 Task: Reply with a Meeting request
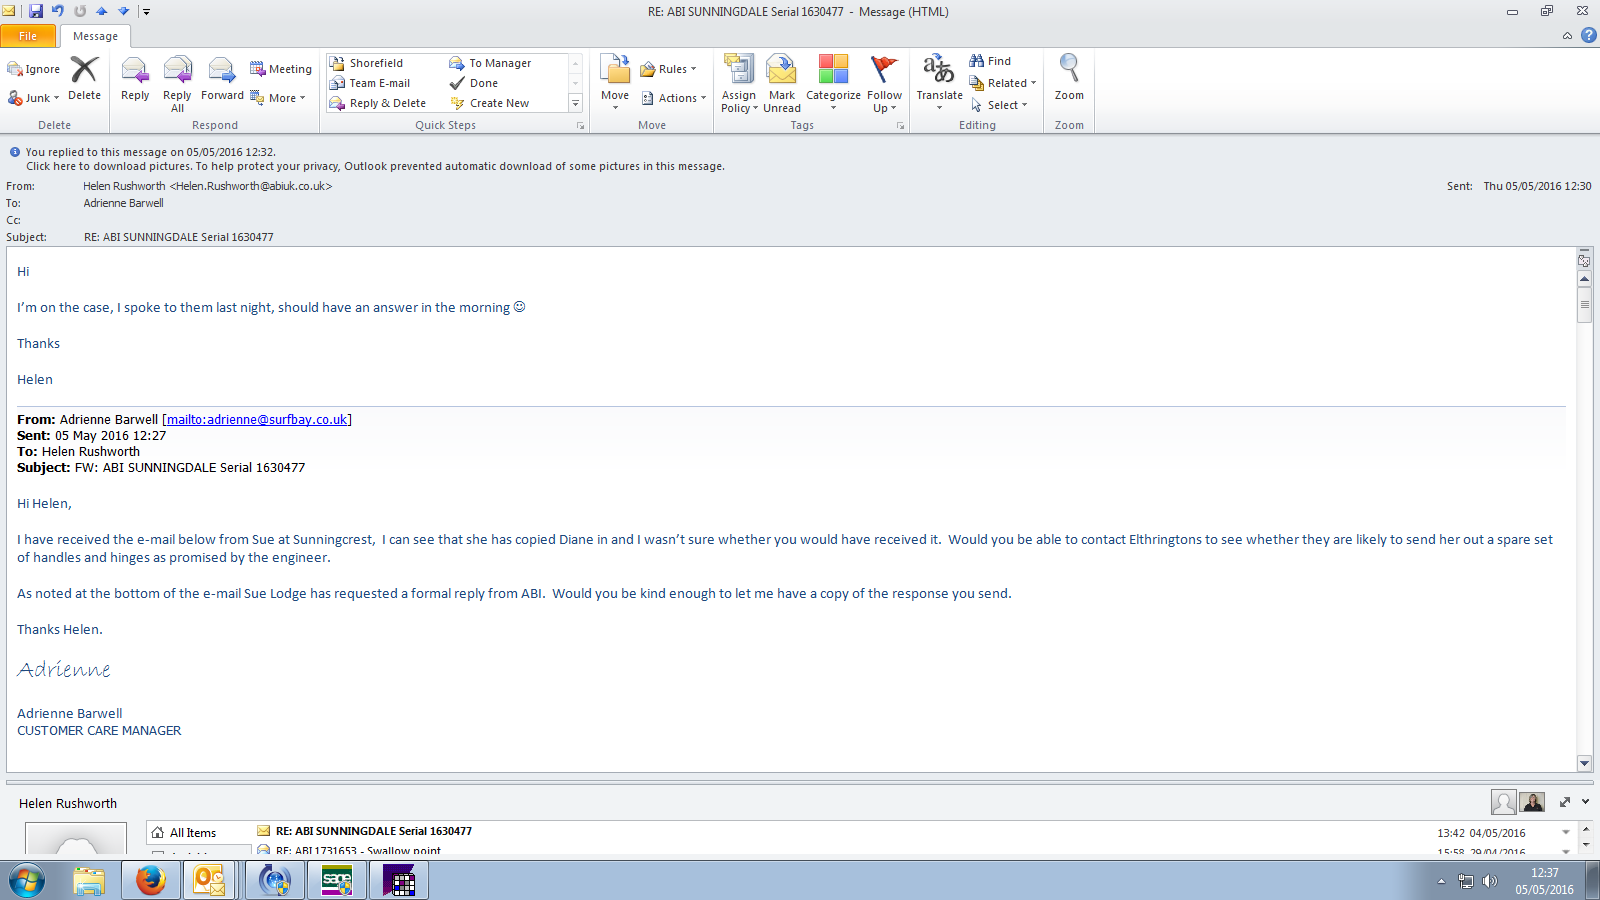(281, 69)
